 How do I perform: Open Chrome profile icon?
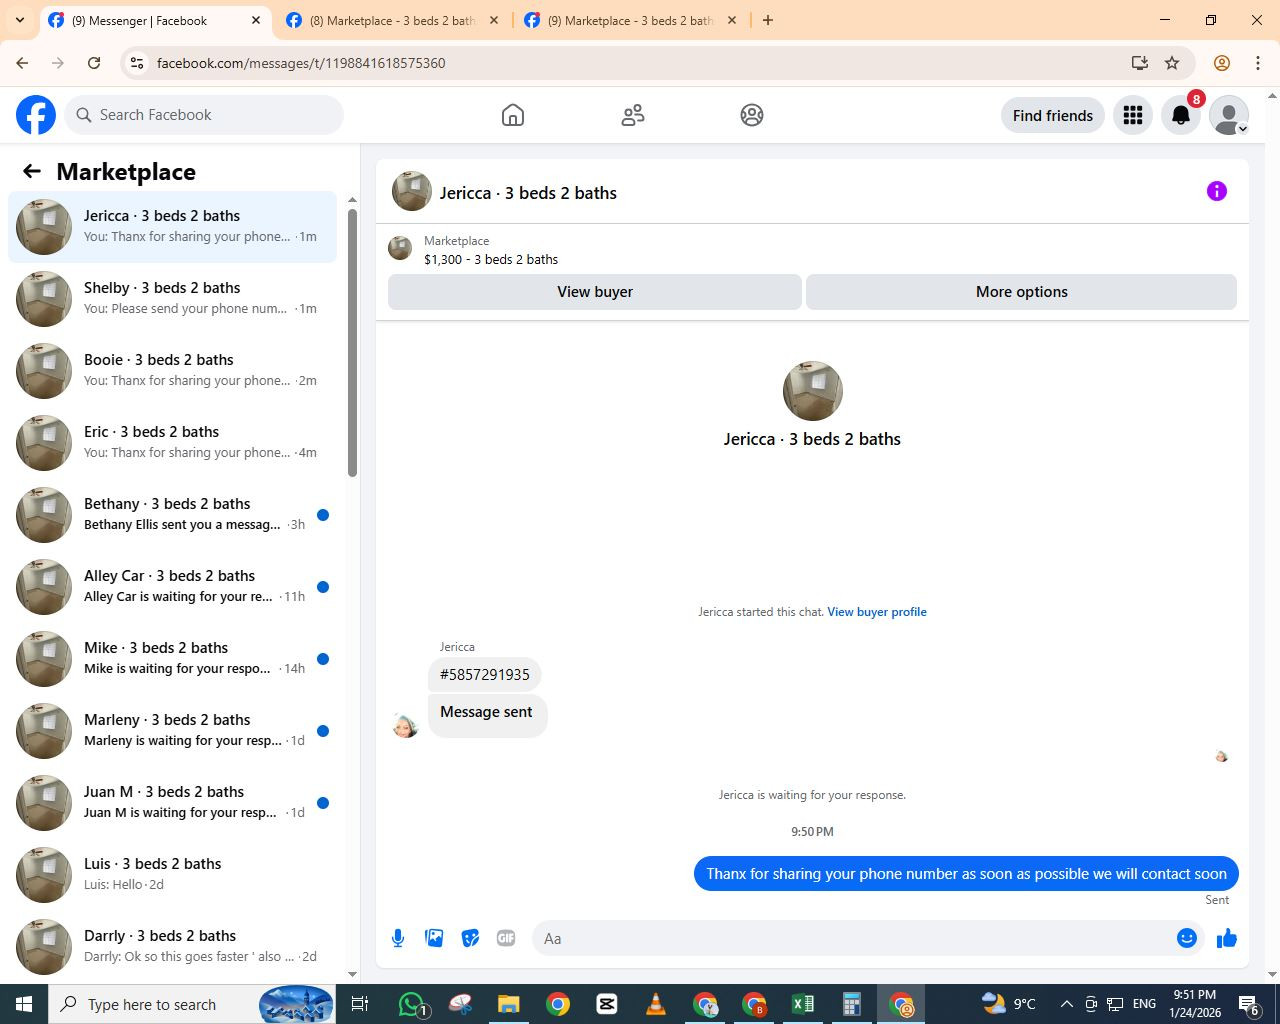pos(1221,63)
